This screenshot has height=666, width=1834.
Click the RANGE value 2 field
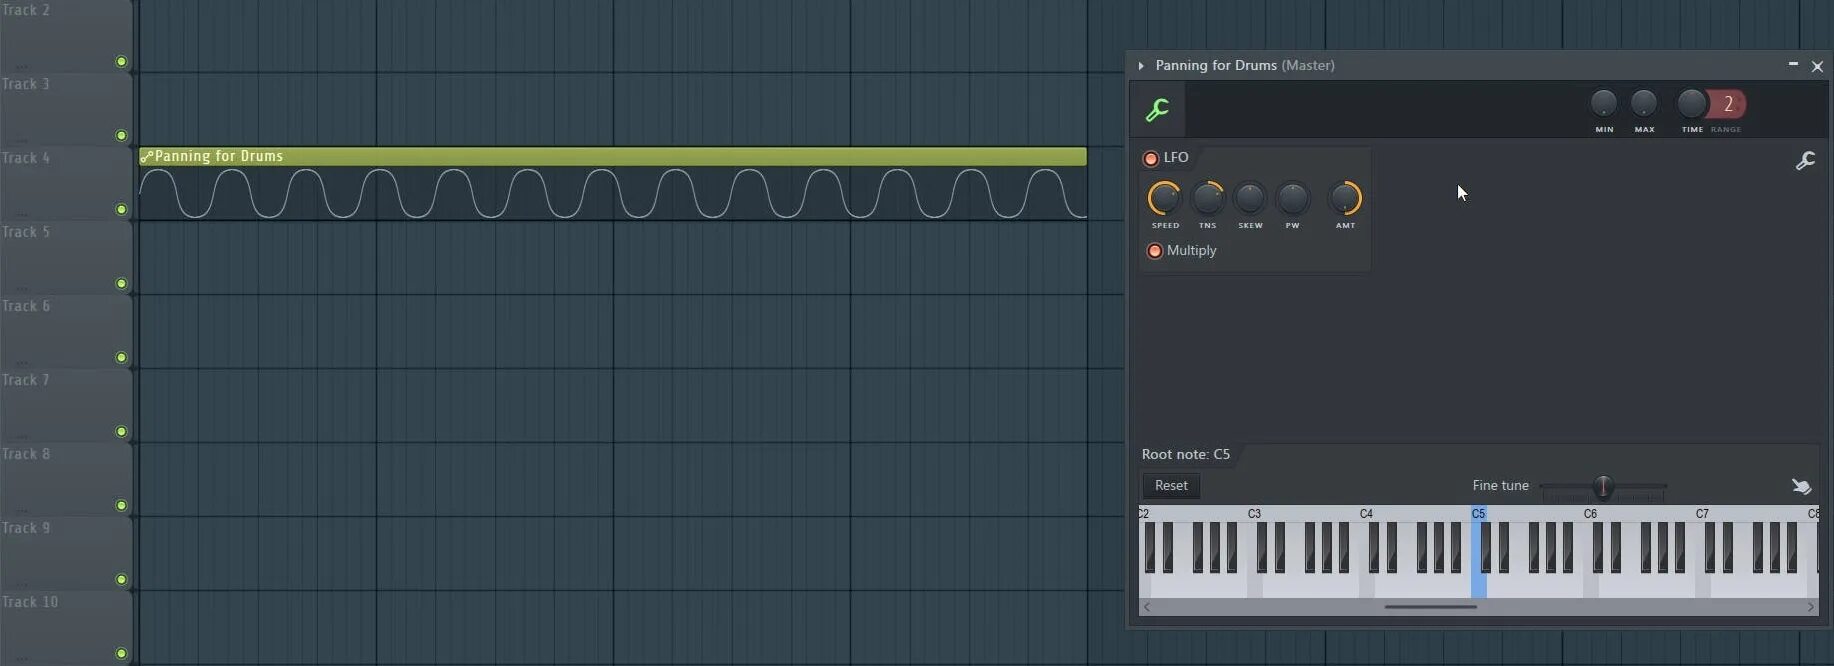pos(1728,104)
